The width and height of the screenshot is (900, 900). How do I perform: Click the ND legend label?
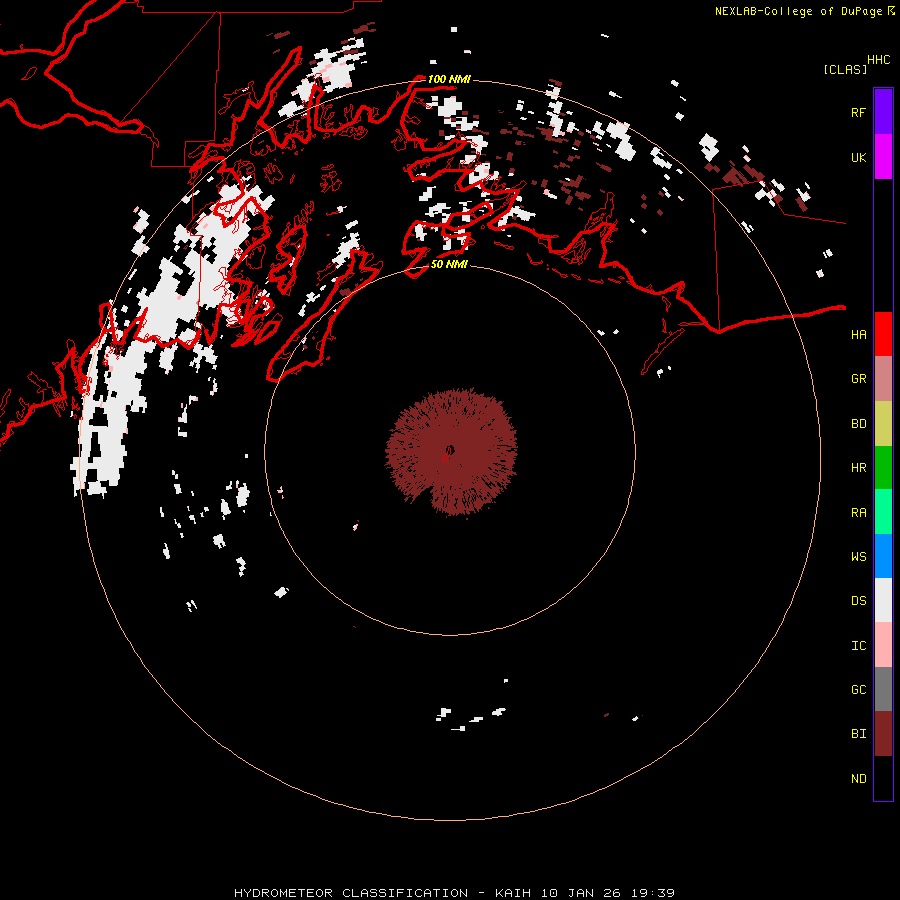click(858, 779)
